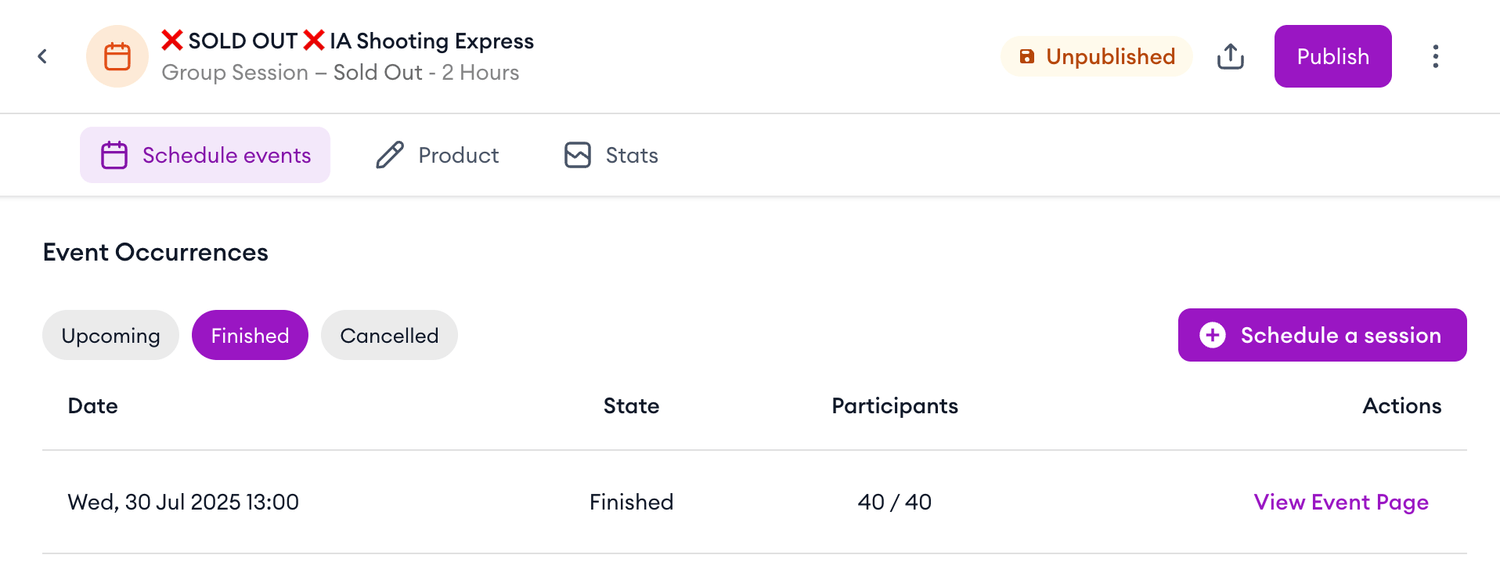This screenshot has width=1500, height=576.
Task: Open the three-dot more options menu
Action: [1435, 57]
